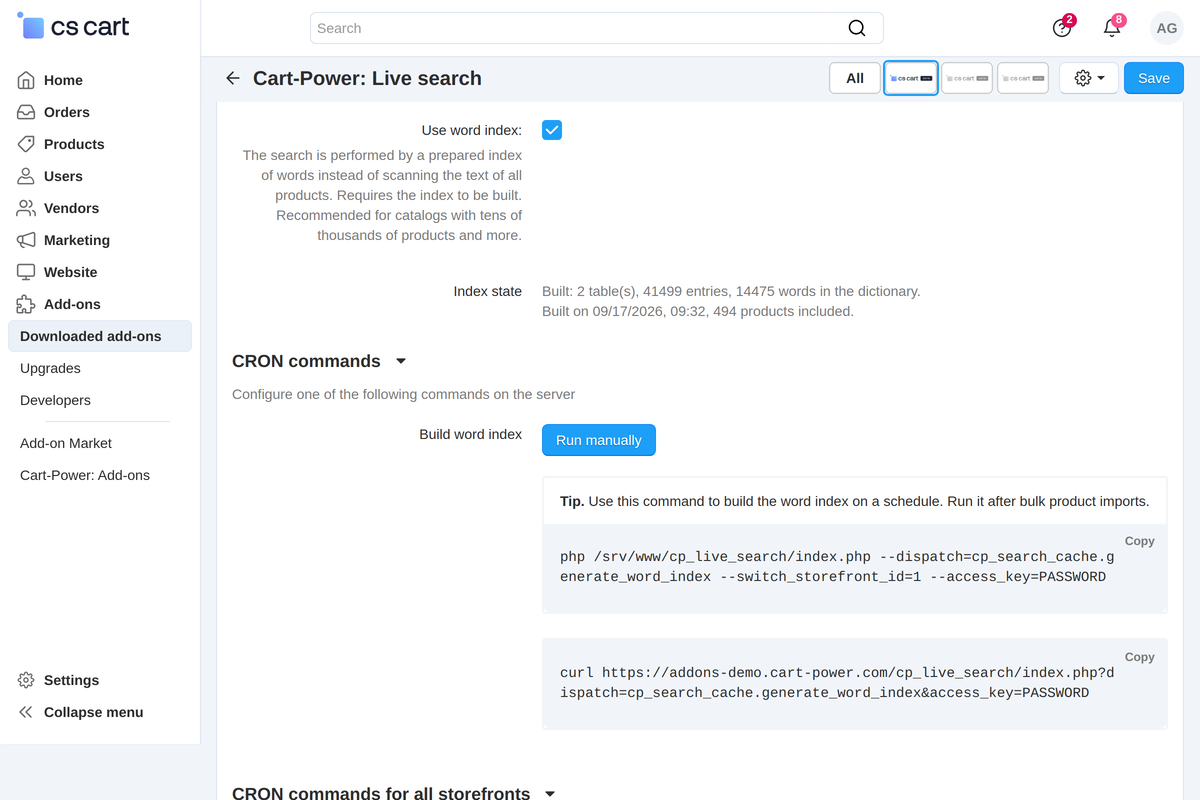Open the Developers menu item
The height and width of the screenshot is (800, 1200).
(55, 400)
